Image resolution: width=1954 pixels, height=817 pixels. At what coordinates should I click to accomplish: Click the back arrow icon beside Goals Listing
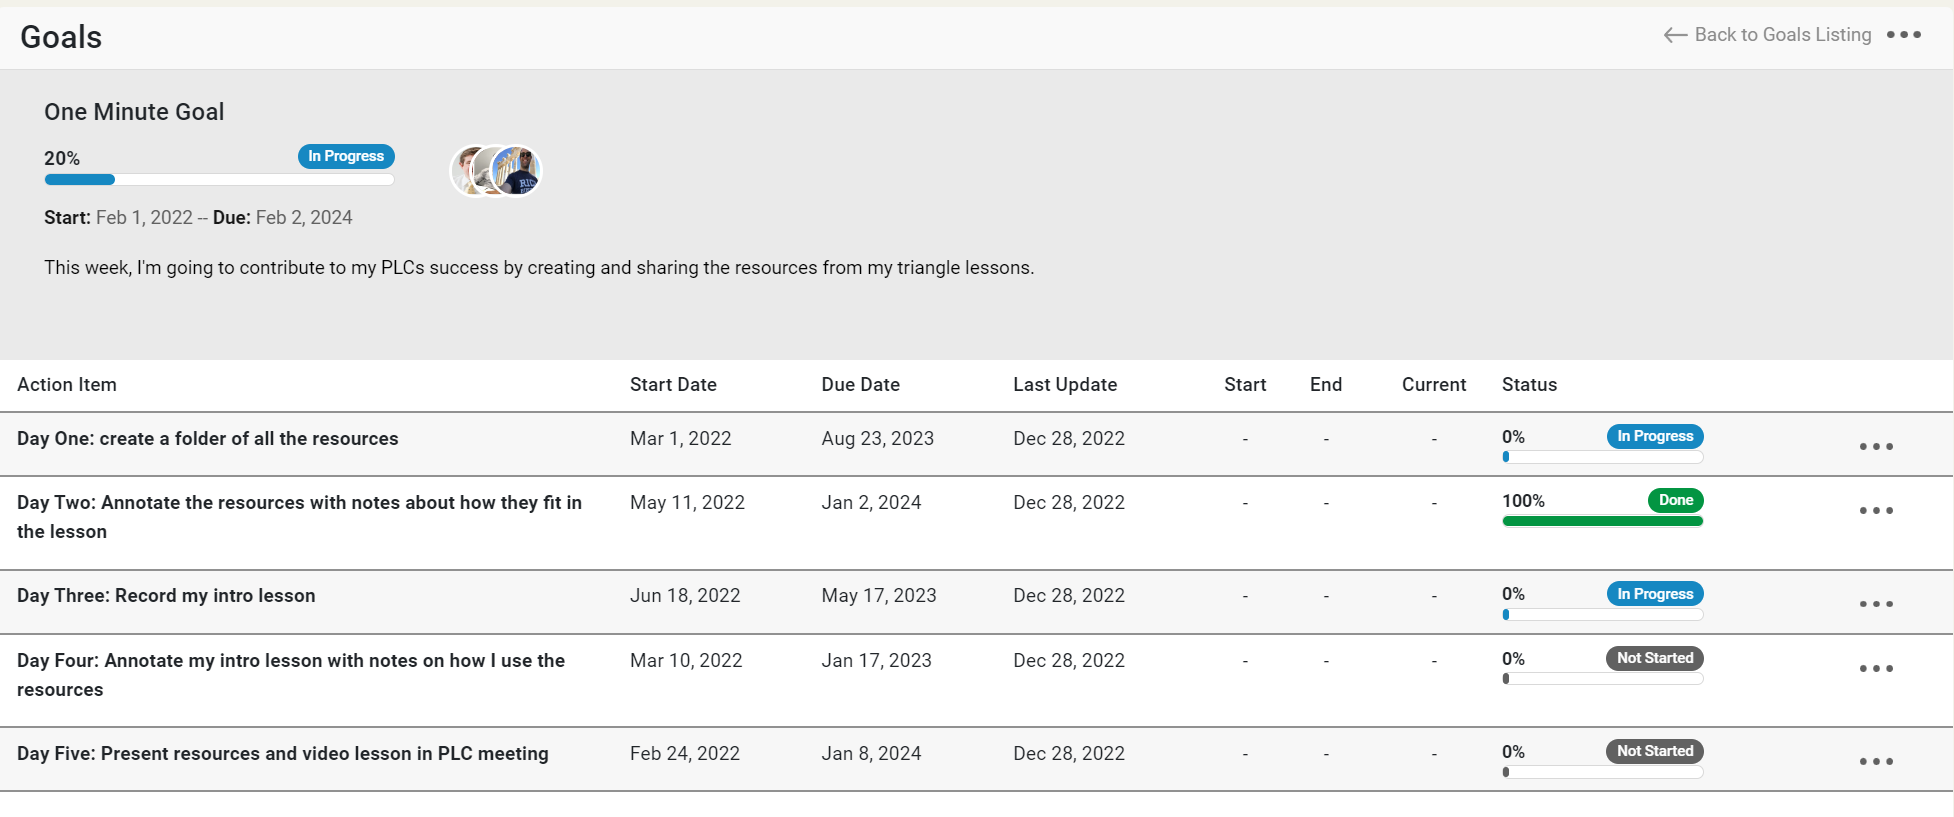click(1675, 35)
